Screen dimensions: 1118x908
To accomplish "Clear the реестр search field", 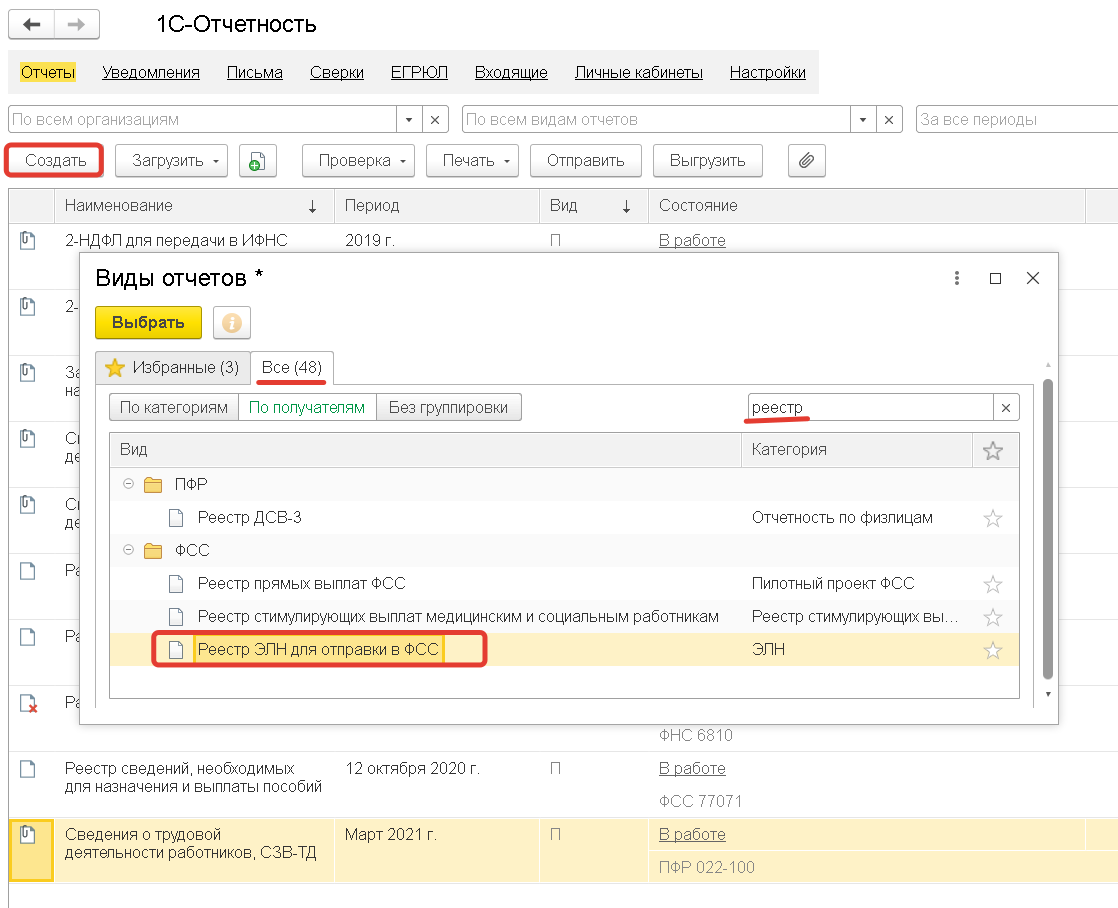I will tap(1006, 408).
